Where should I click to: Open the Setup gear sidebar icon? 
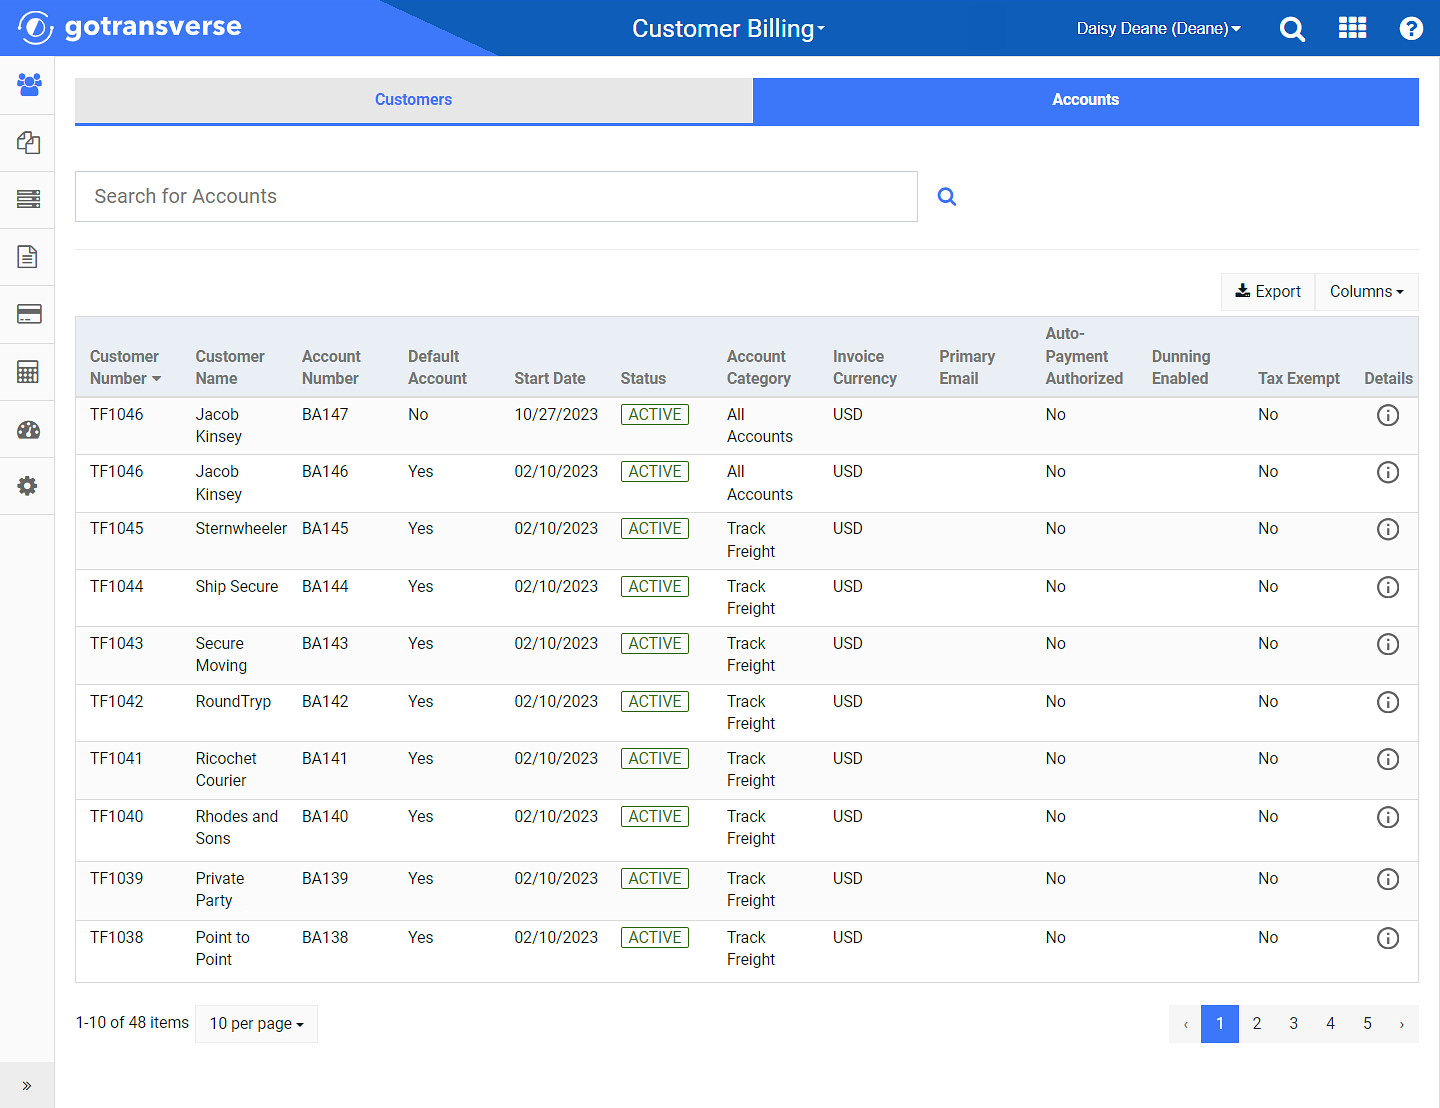28,486
